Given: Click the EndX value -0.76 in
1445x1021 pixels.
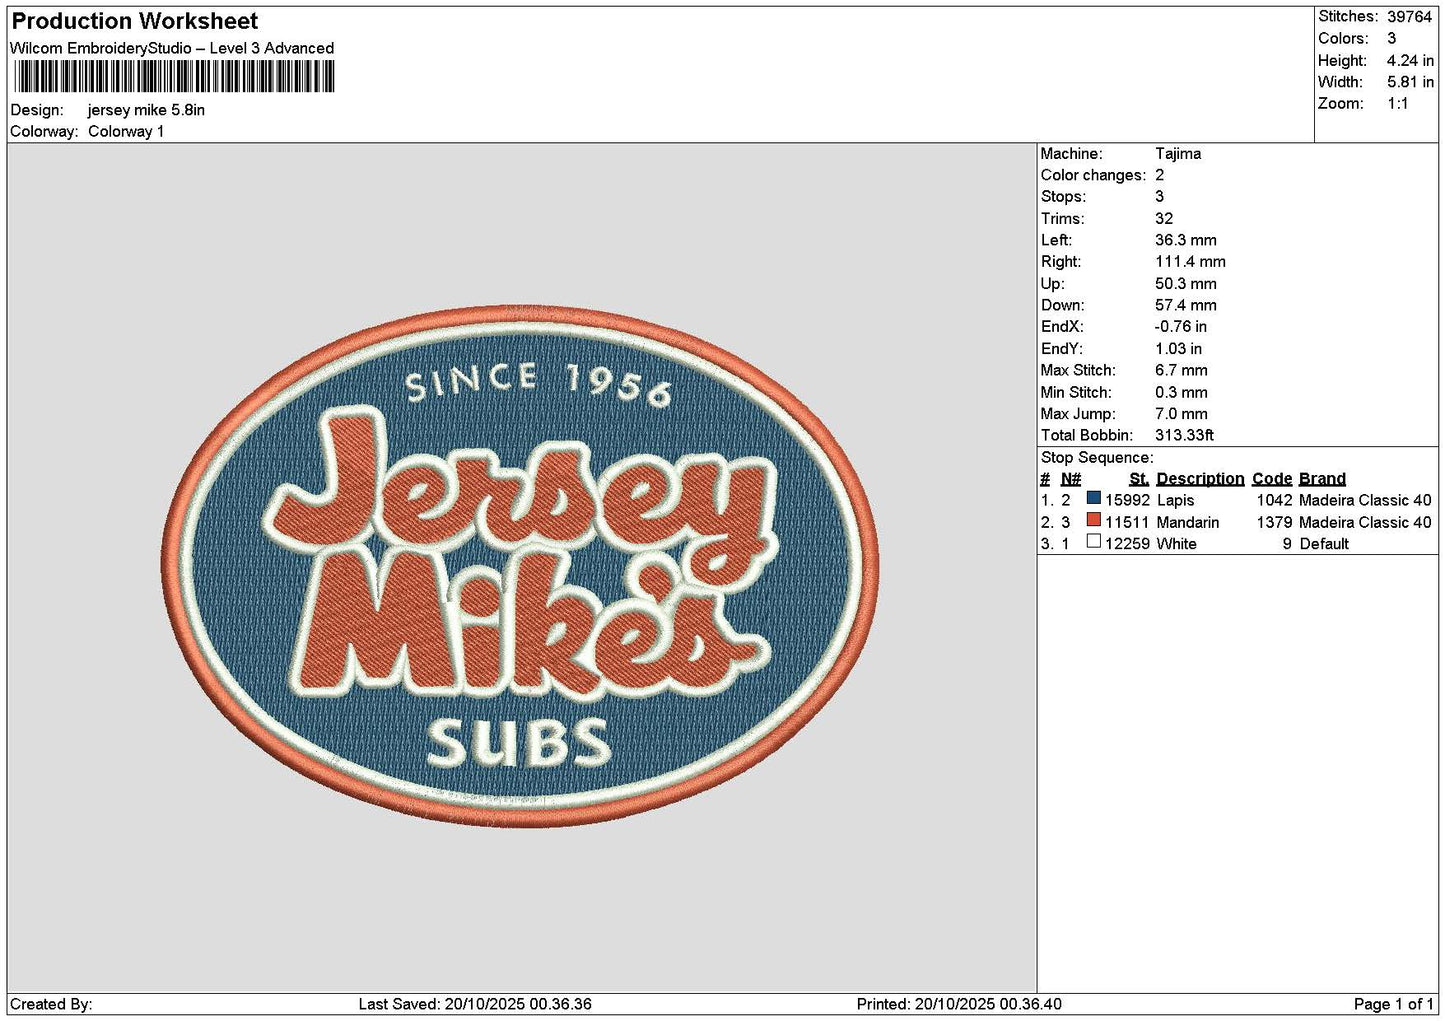Looking at the screenshot, I should [x=1181, y=327].
